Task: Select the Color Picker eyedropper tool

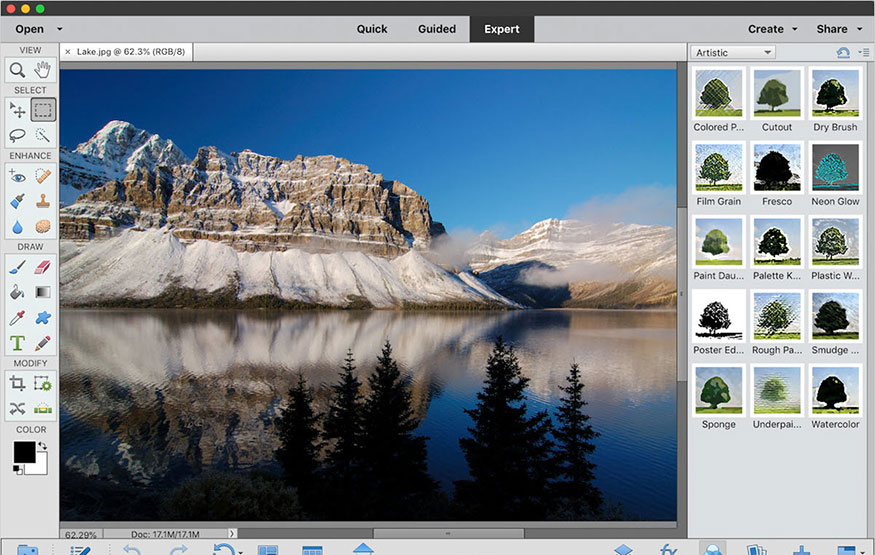Action: 17,317
